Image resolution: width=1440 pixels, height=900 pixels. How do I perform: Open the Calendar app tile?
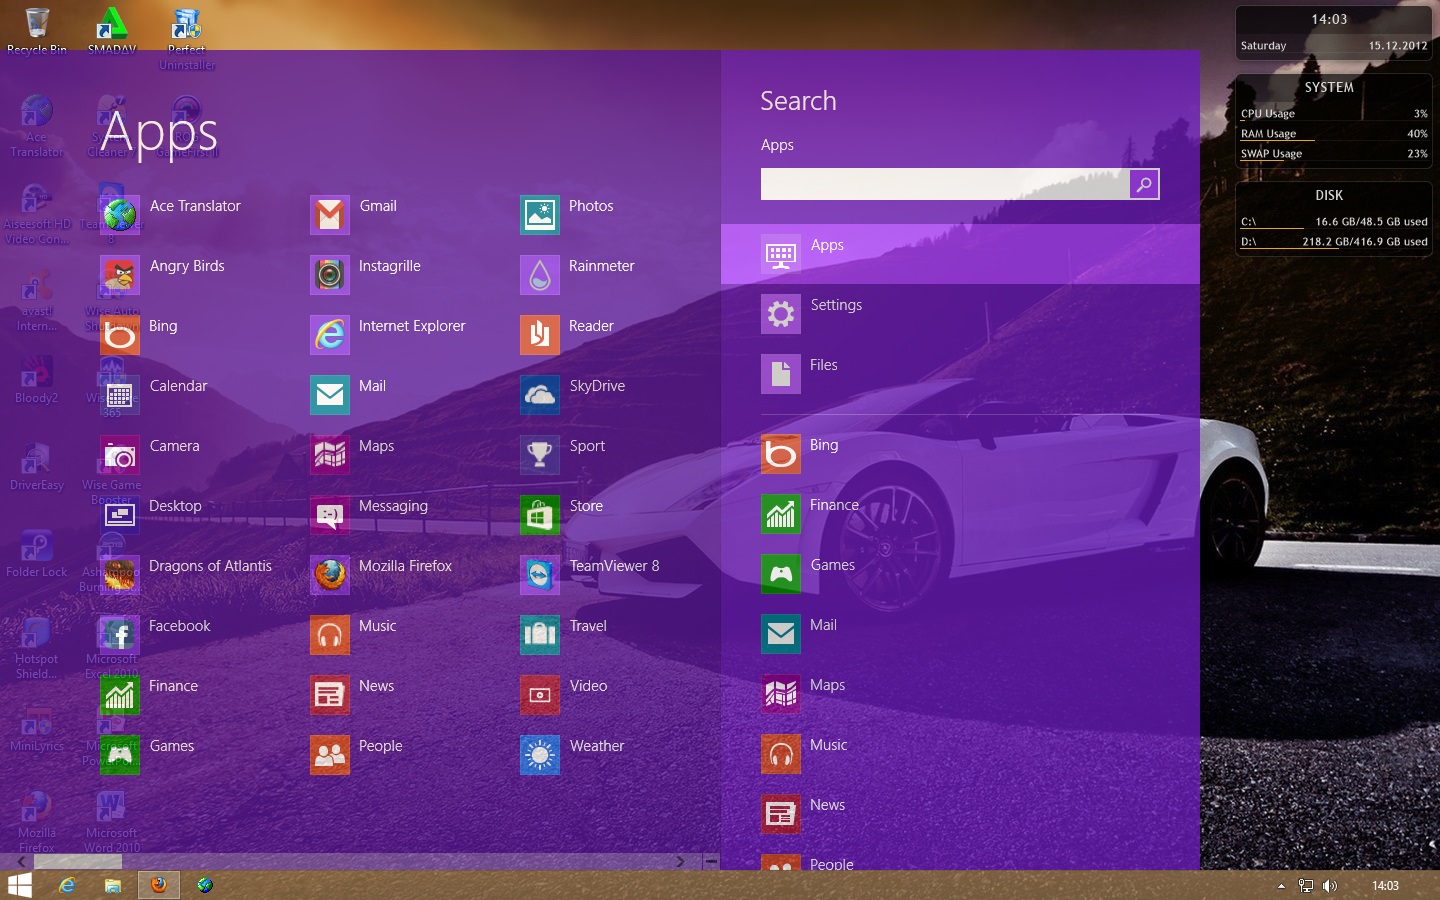[120, 395]
